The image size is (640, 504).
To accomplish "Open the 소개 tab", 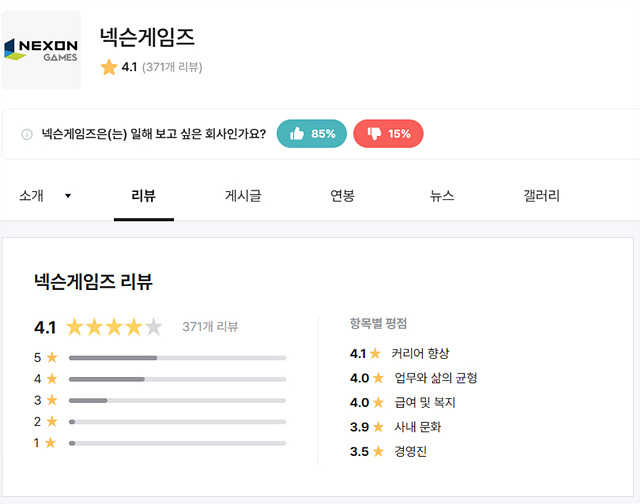I will (x=31, y=196).
